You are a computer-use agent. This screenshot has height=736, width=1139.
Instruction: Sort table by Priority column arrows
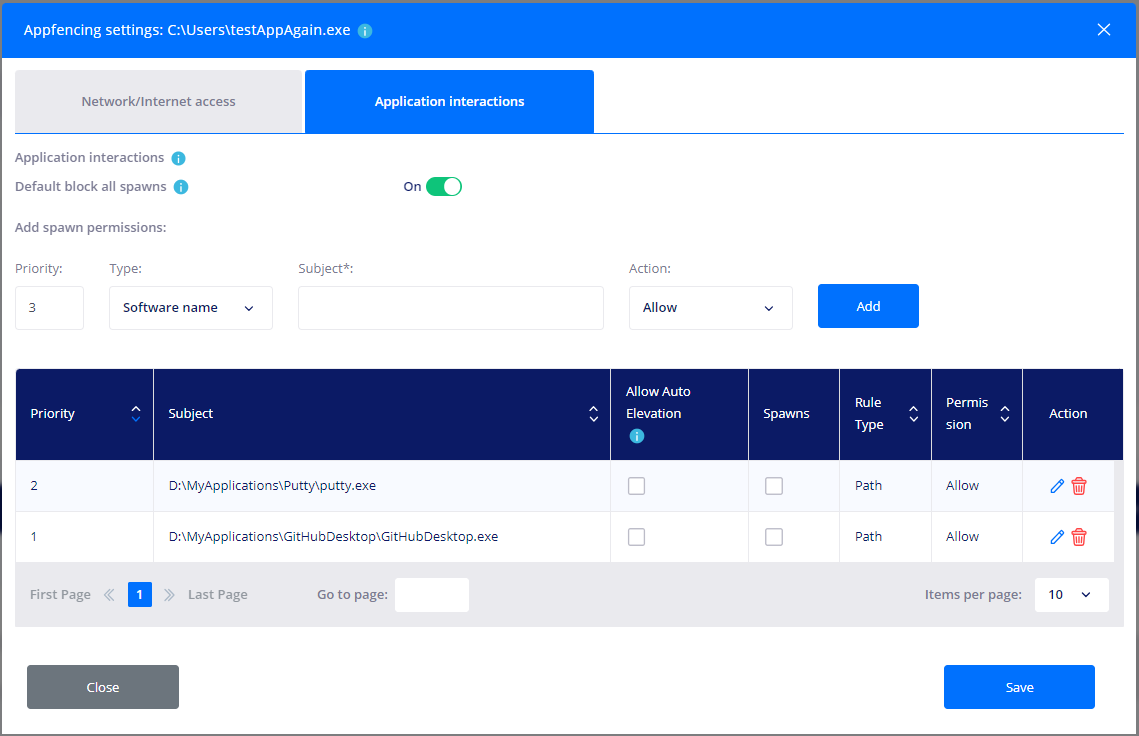point(136,414)
